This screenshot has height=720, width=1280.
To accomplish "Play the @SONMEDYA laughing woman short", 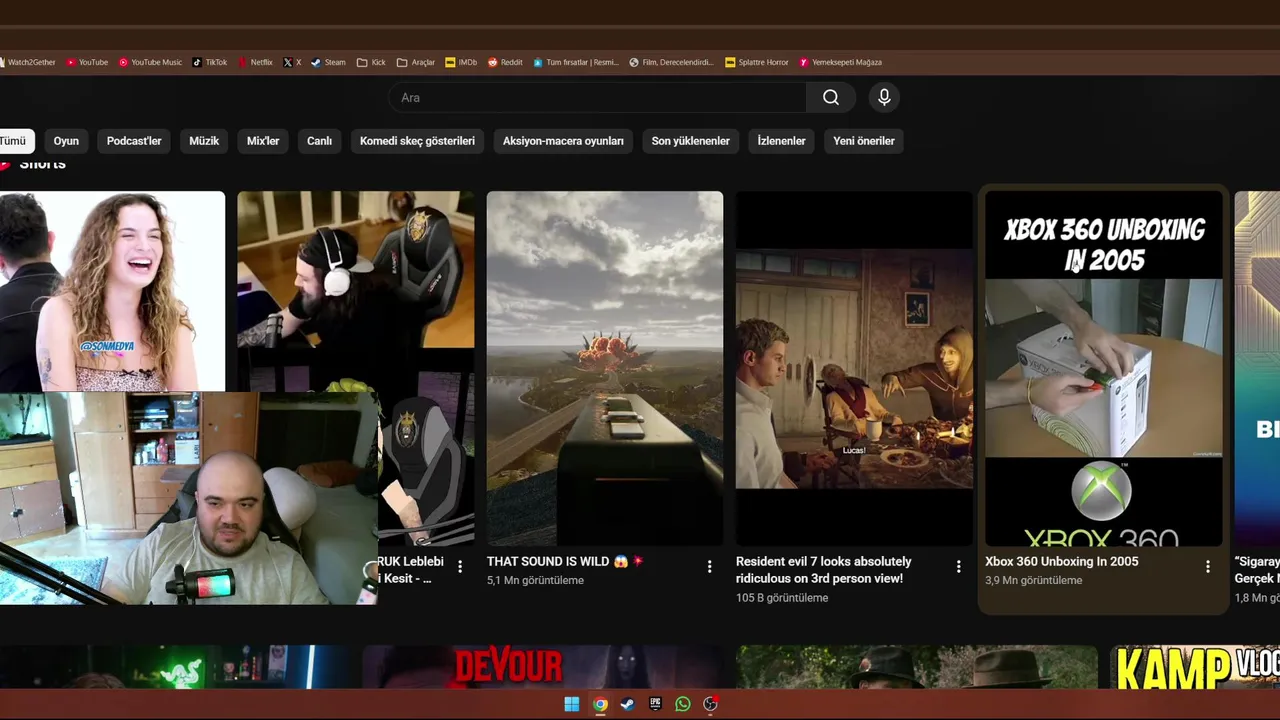I will pos(112,291).
